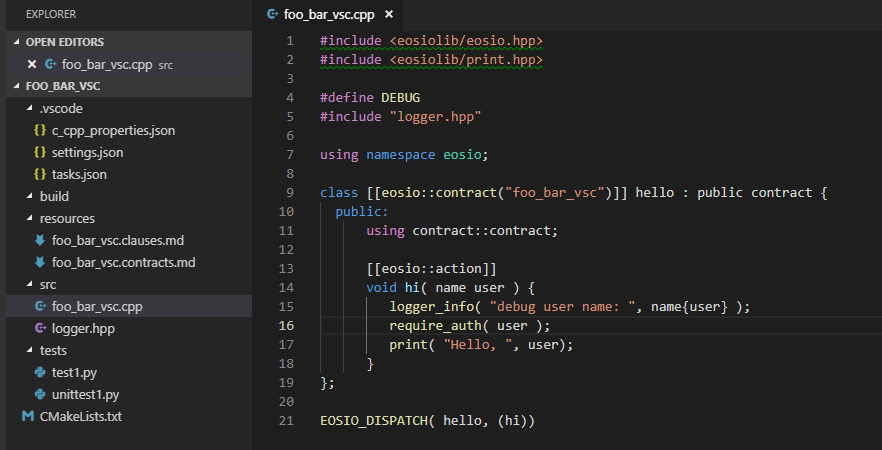Click the C++ icon in the editor tab
Image resolution: width=882 pixels, height=450 pixels.
(273, 15)
